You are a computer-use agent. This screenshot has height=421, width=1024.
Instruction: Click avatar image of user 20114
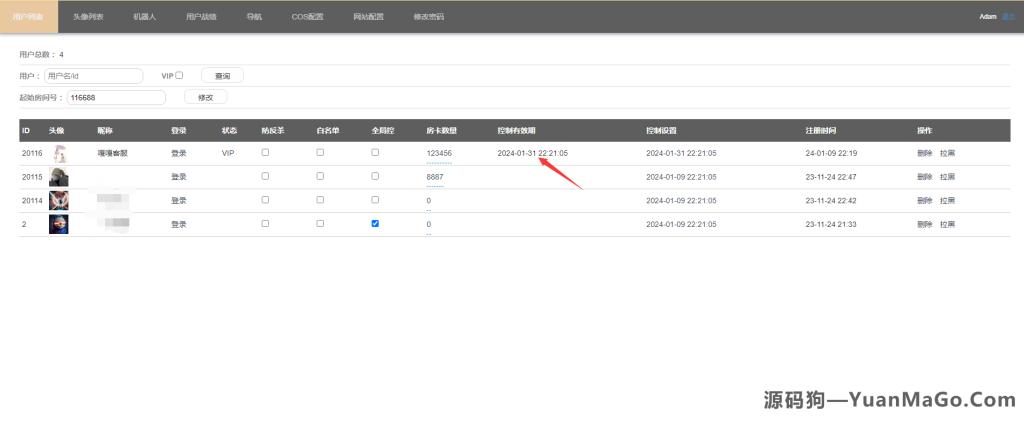point(59,200)
